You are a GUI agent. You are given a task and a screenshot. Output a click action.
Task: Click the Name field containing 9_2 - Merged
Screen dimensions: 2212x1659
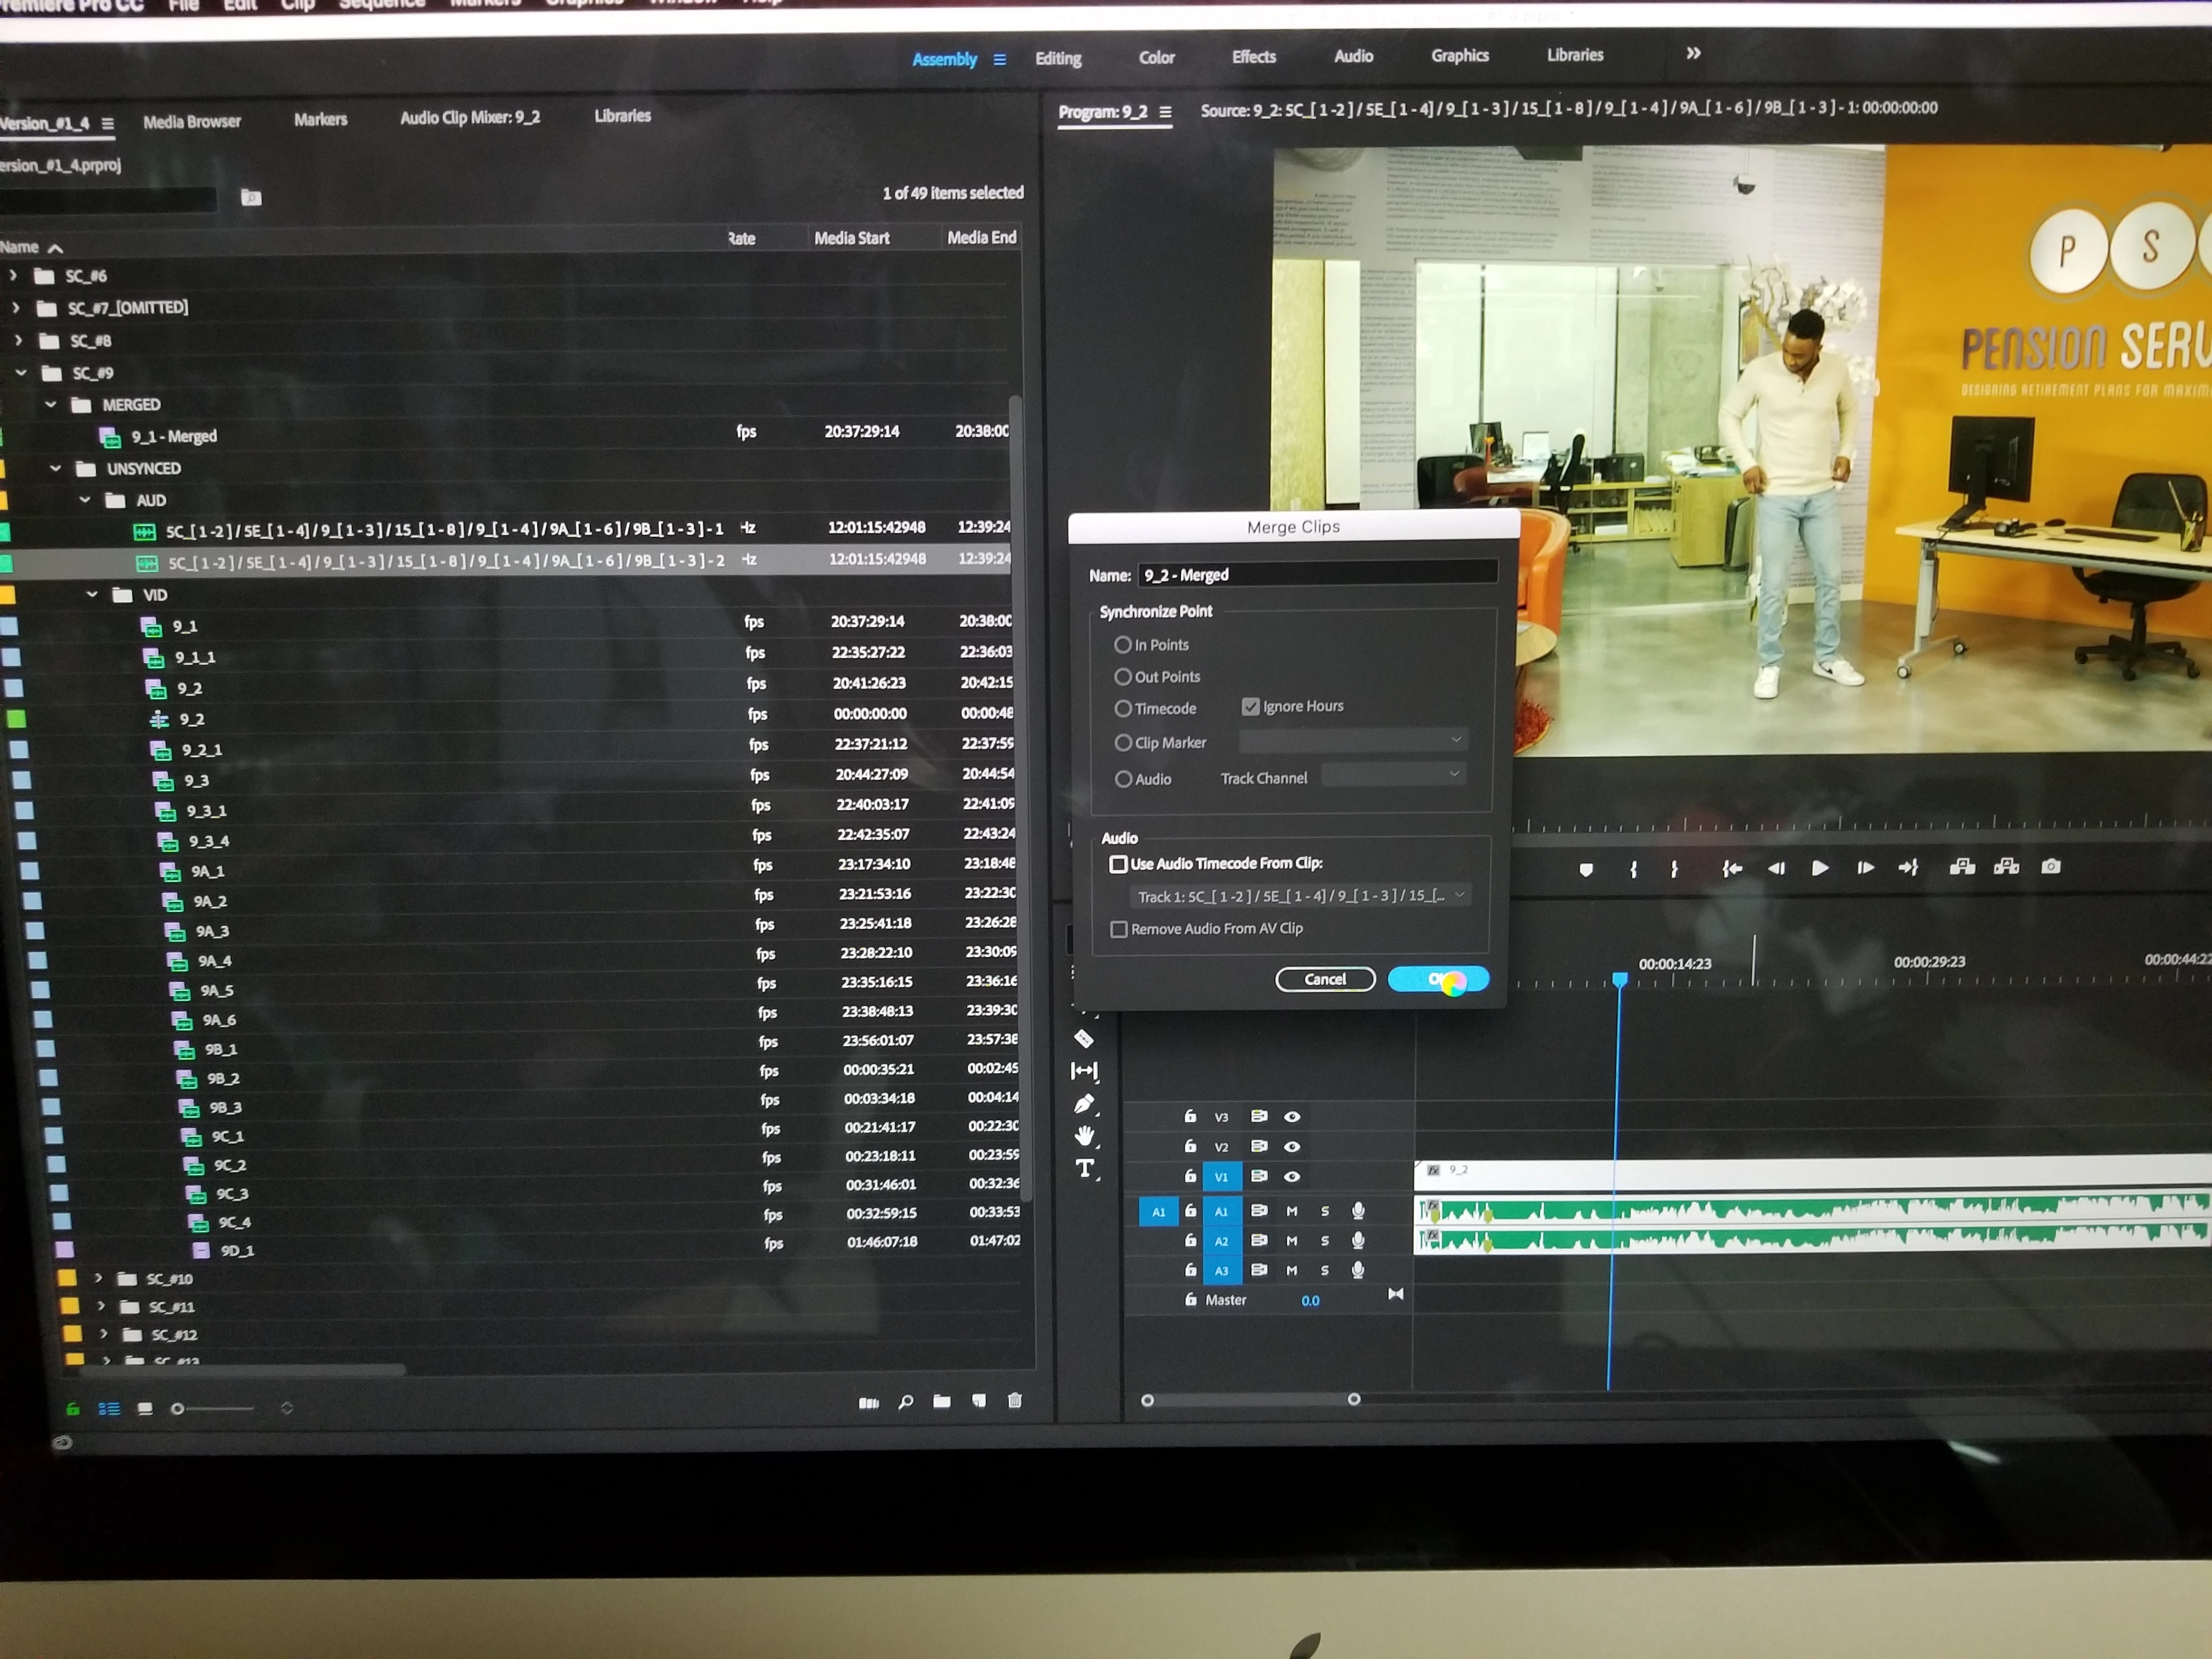[1318, 574]
